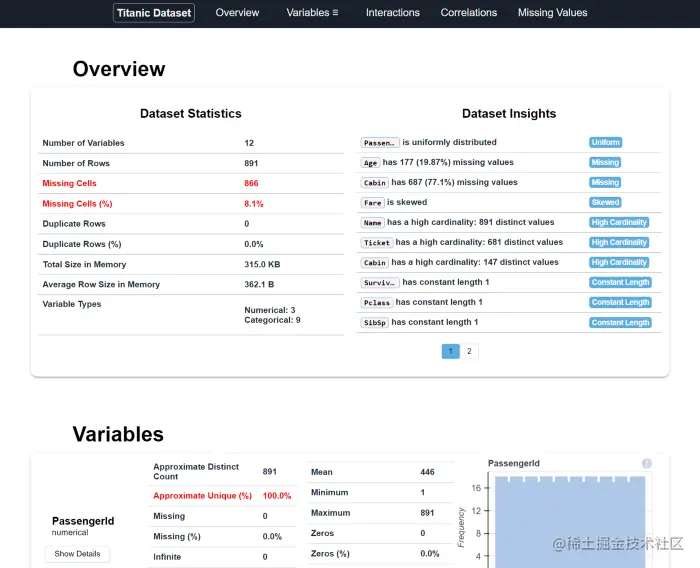Click the Fare column tag
Image resolution: width=700 pixels, height=568 pixels.
(x=372, y=203)
